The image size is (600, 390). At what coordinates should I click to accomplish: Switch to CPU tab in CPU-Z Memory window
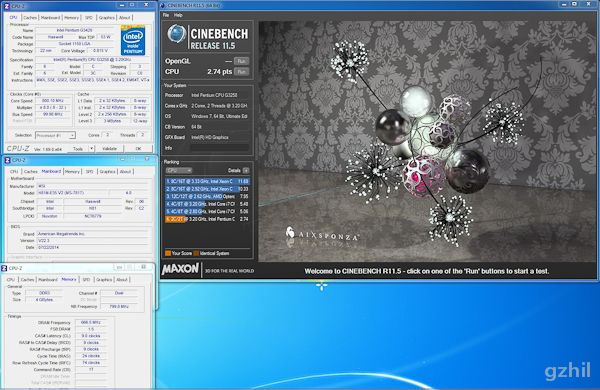(11, 280)
